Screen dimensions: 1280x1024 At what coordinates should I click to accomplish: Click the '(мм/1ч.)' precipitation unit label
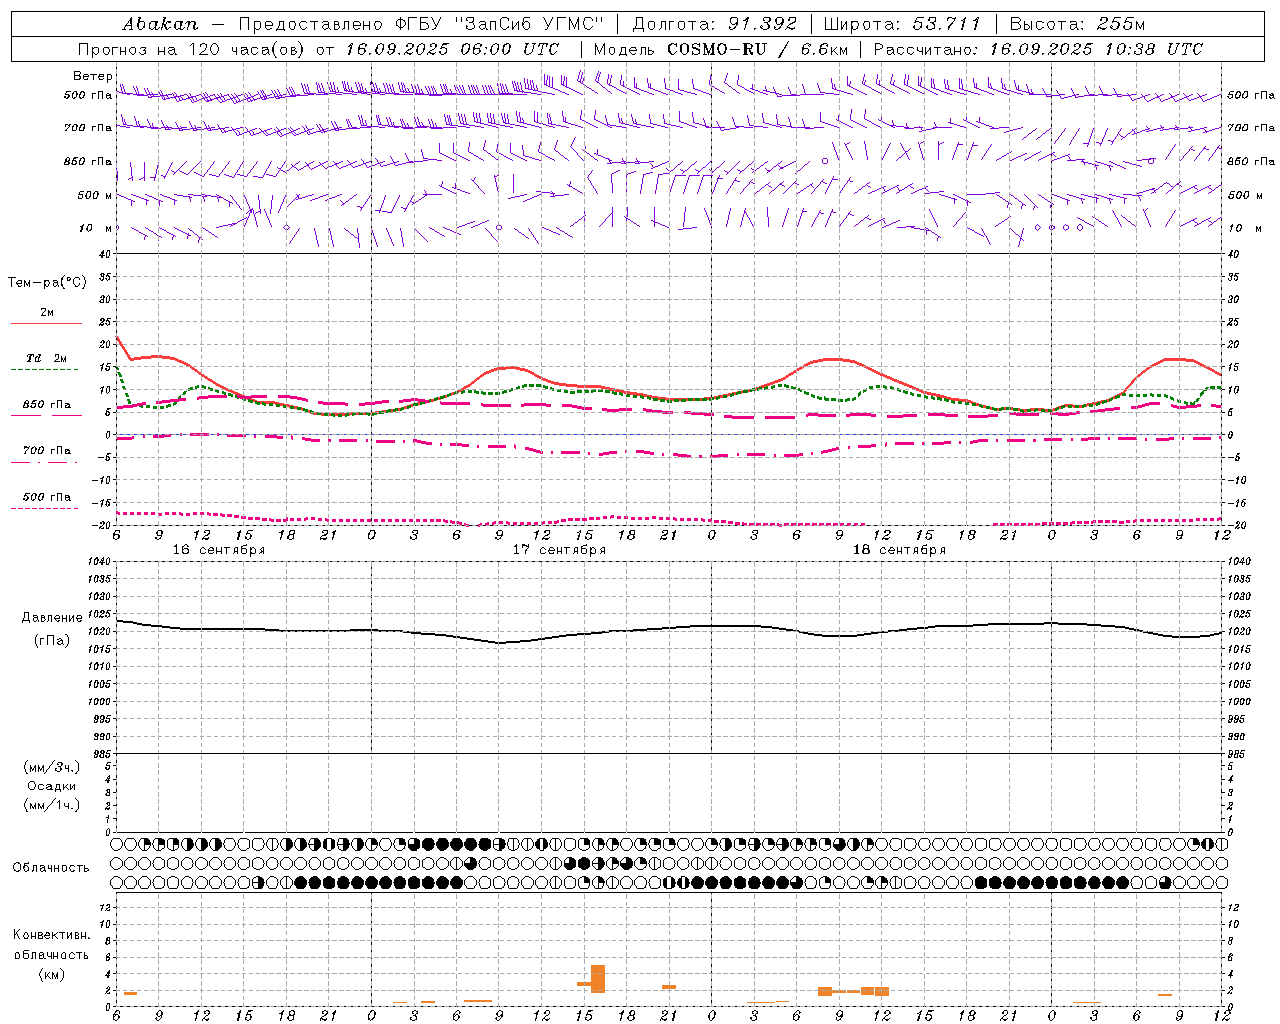click(52, 805)
